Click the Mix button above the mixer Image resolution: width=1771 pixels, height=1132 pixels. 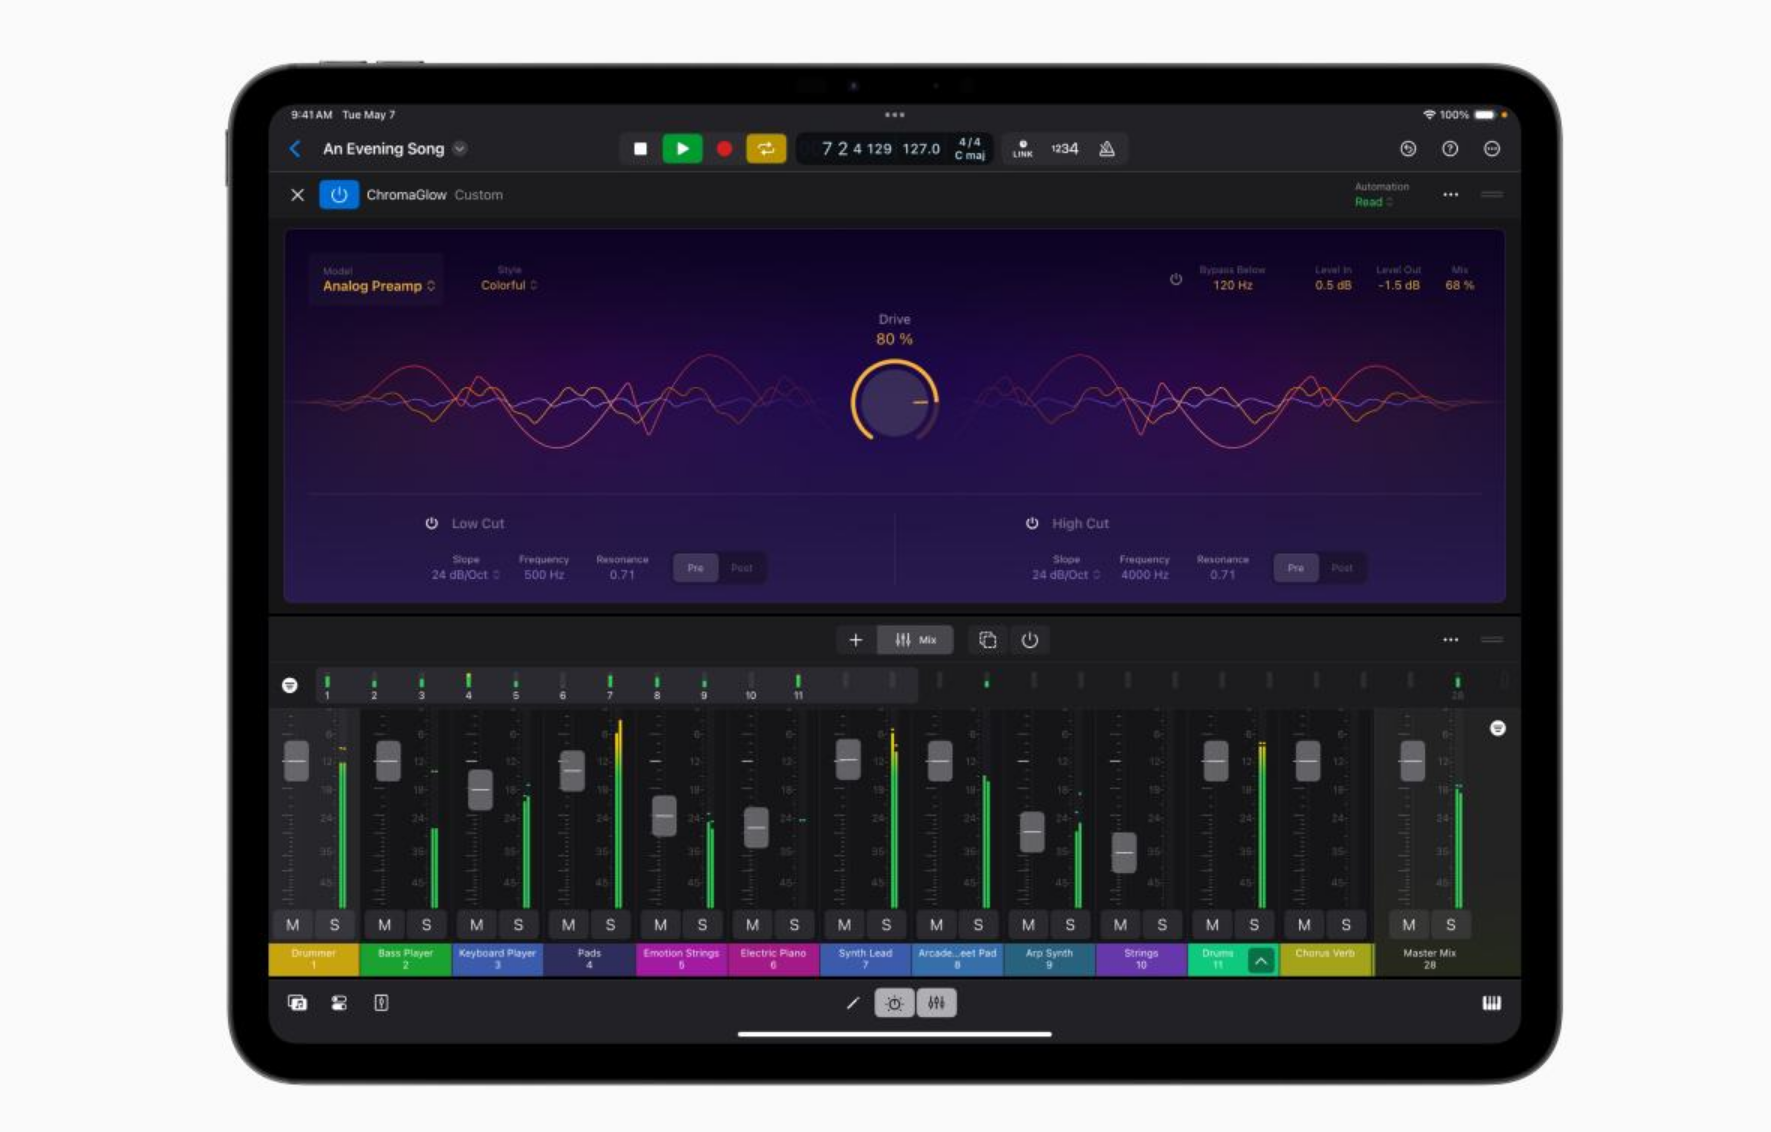point(915,640)
